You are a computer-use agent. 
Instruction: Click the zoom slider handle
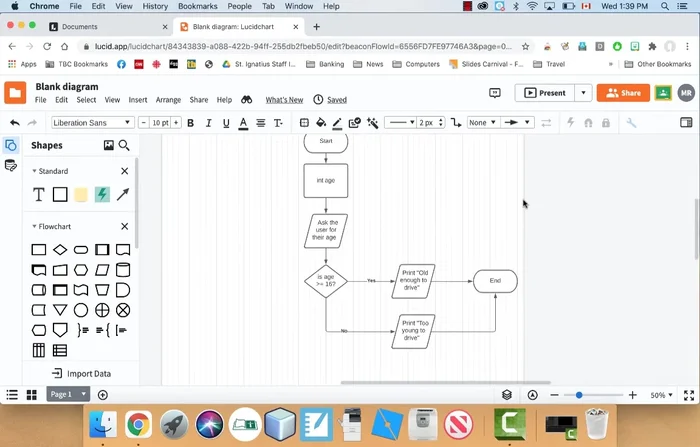click(579, 395)
